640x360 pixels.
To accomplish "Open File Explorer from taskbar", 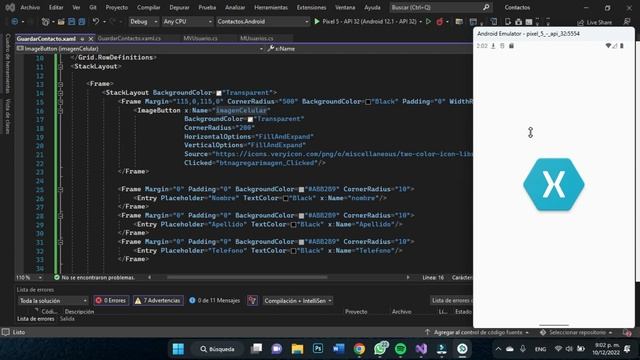I will 298,349.
